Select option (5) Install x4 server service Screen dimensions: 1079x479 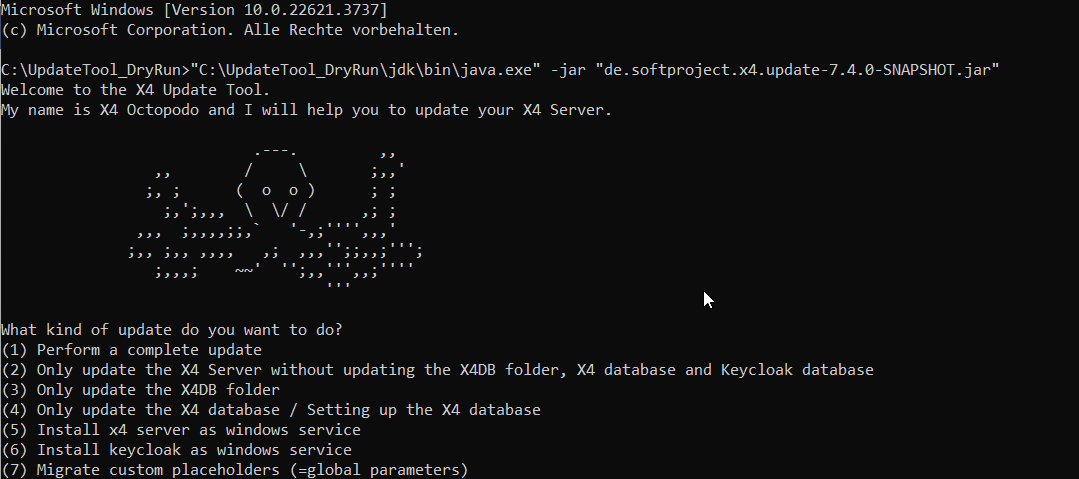[182, 429]
